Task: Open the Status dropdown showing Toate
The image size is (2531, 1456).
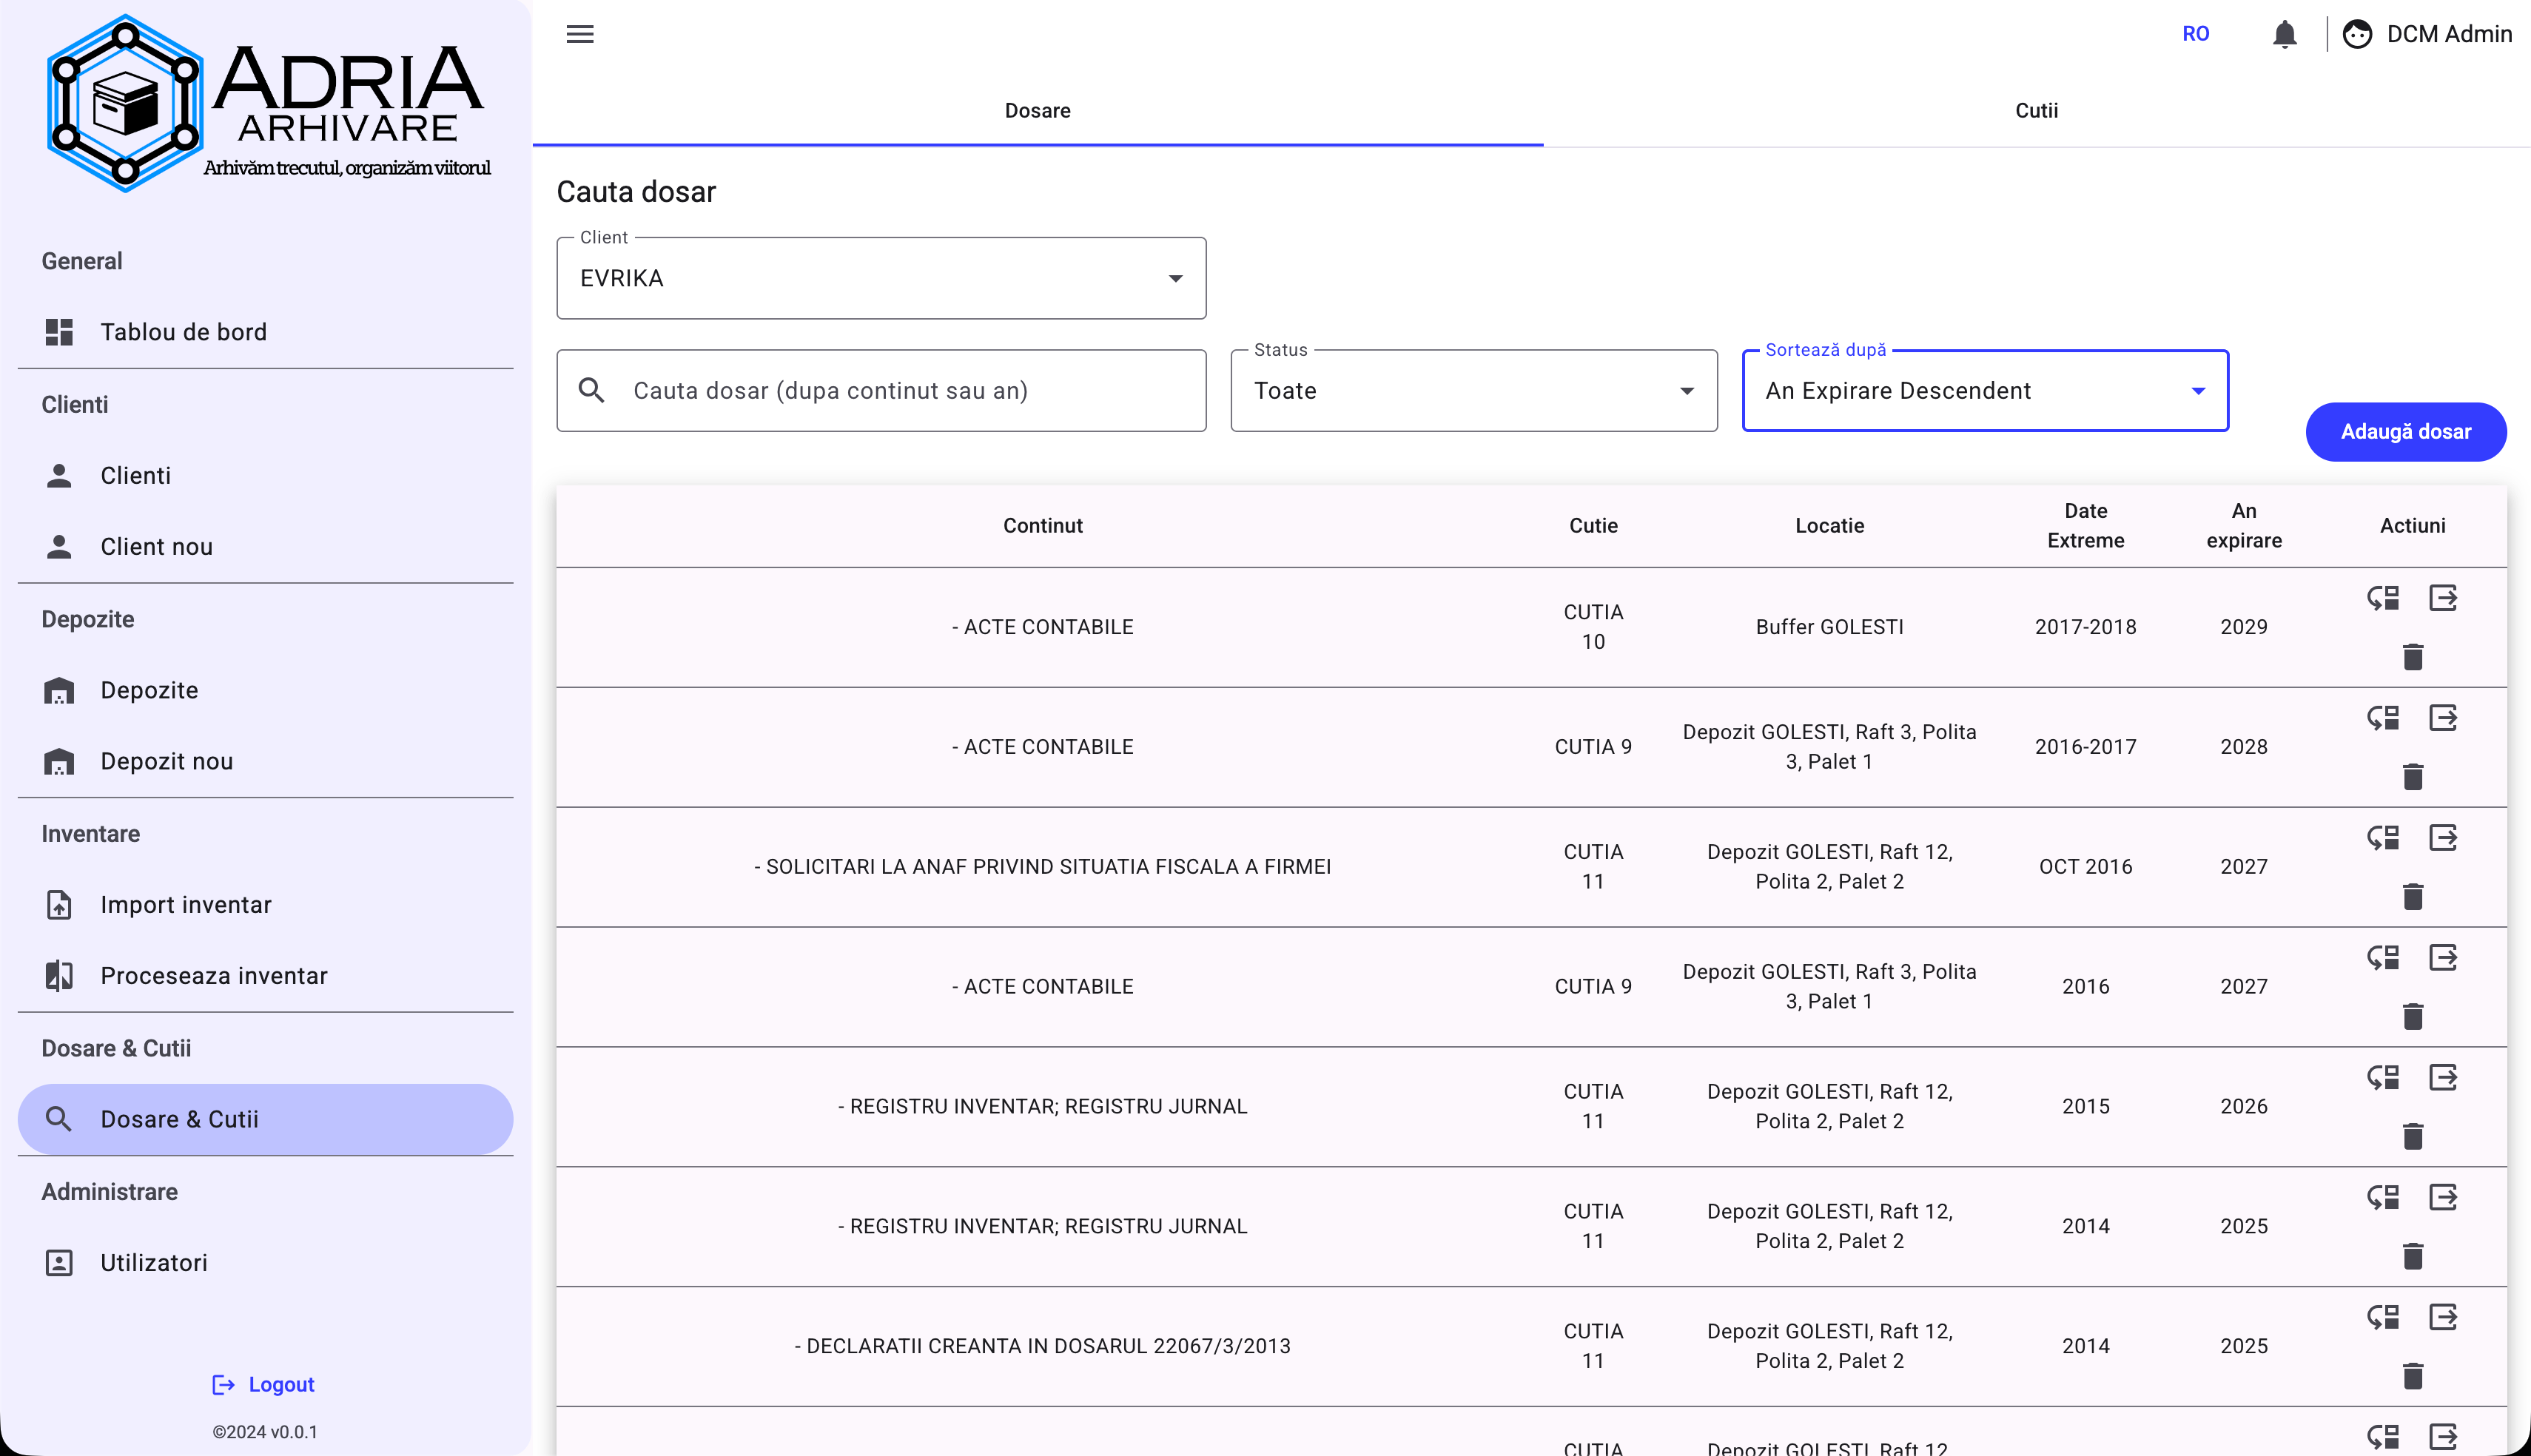Action: point(1474,391)
